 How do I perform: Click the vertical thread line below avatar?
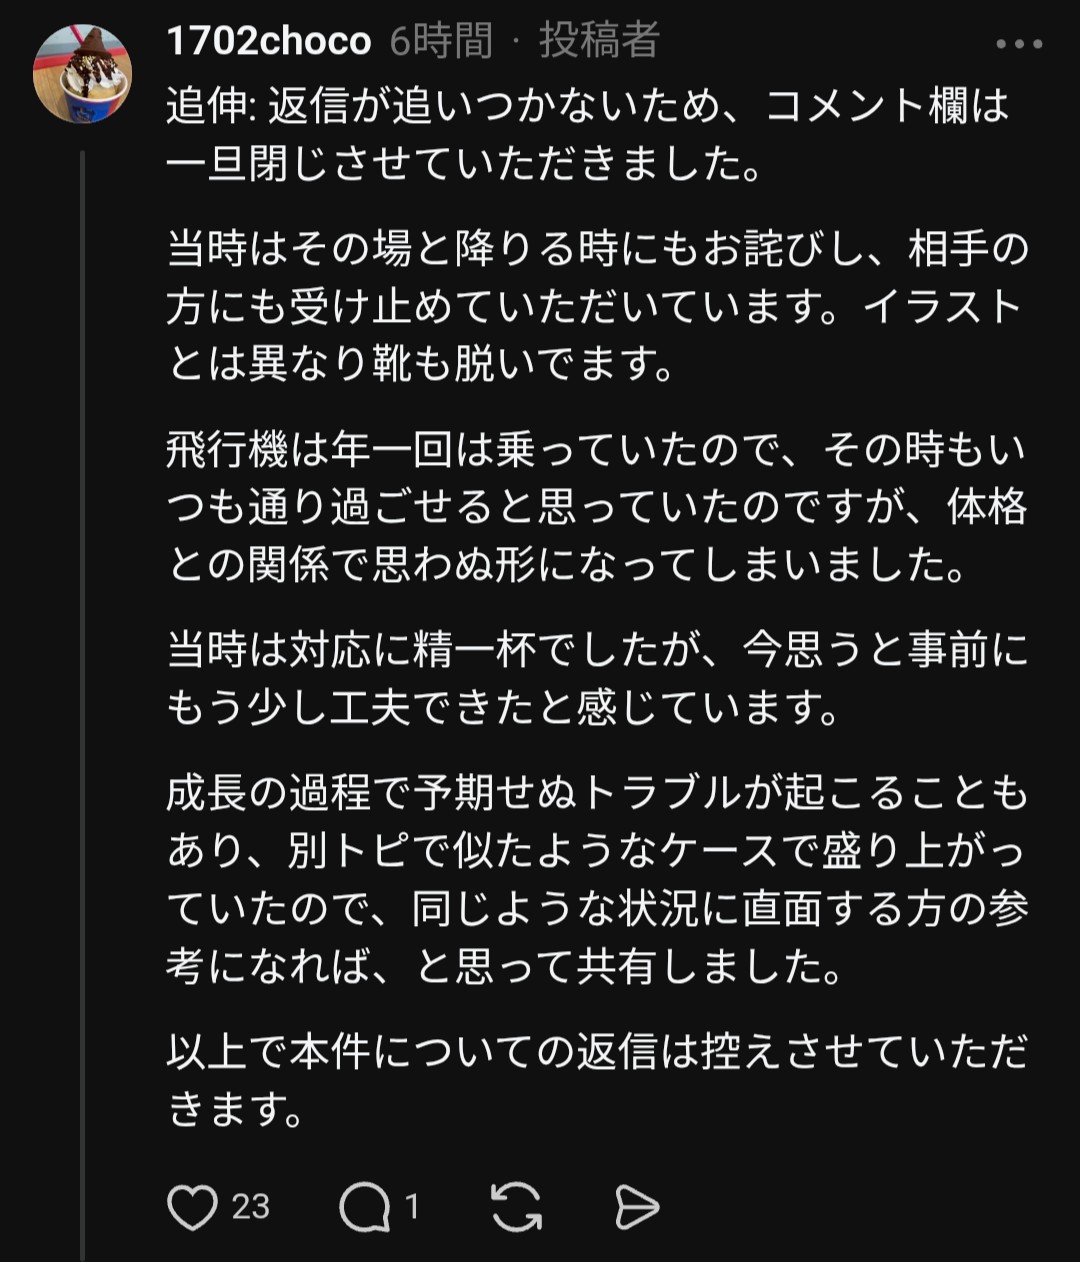click(x=83, y=700)
